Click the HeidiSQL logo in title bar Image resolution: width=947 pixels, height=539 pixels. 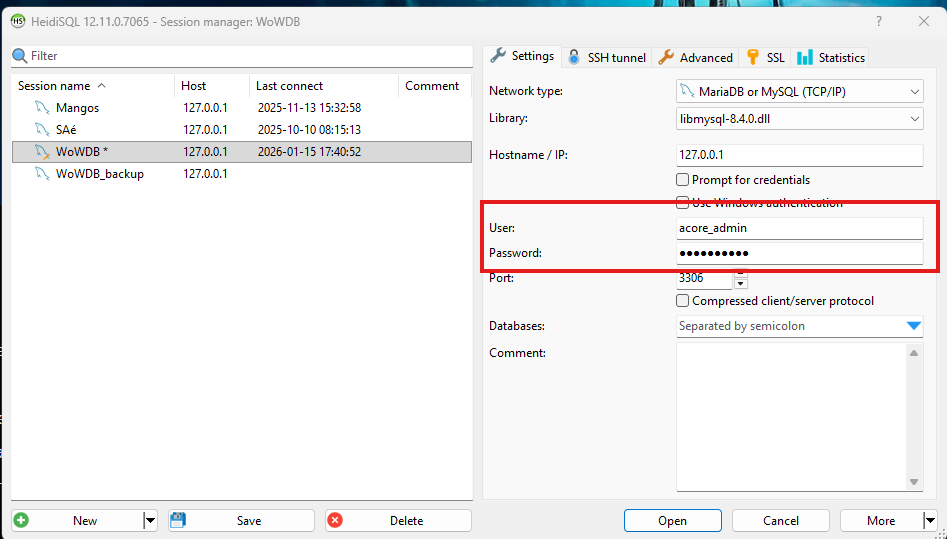tap(18, 22)
